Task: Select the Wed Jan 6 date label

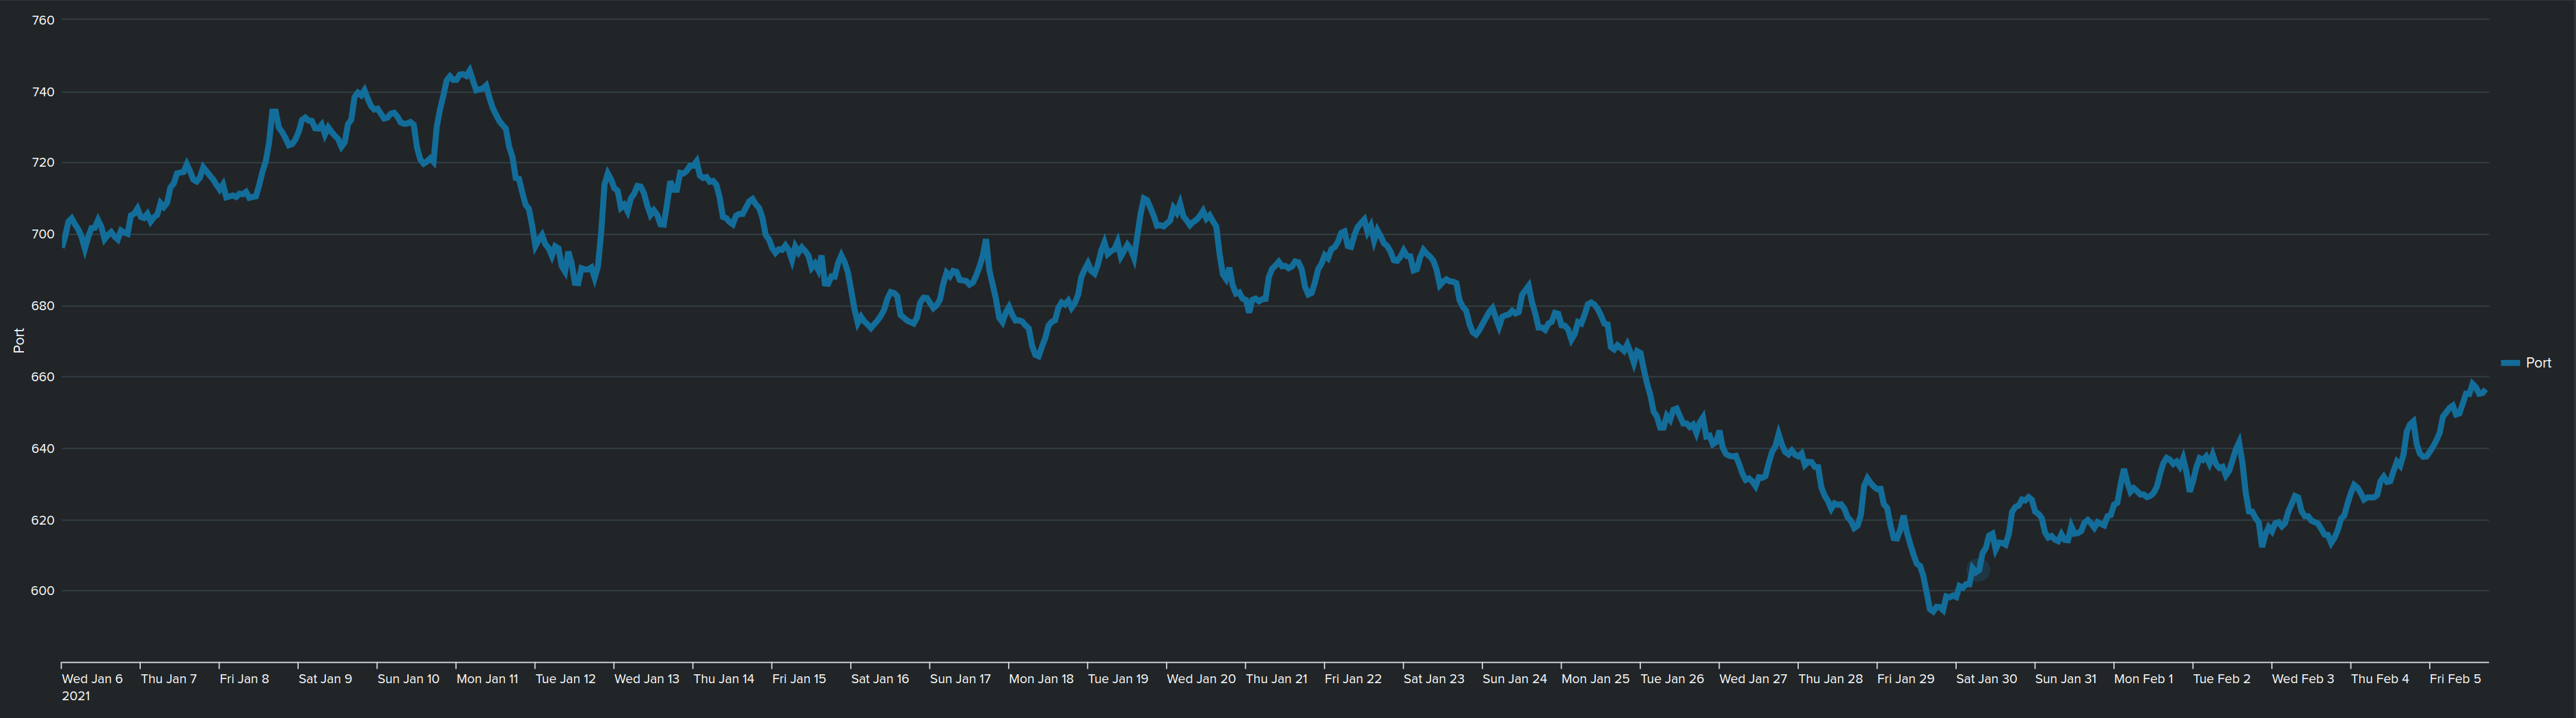Action: click(92, 679)
